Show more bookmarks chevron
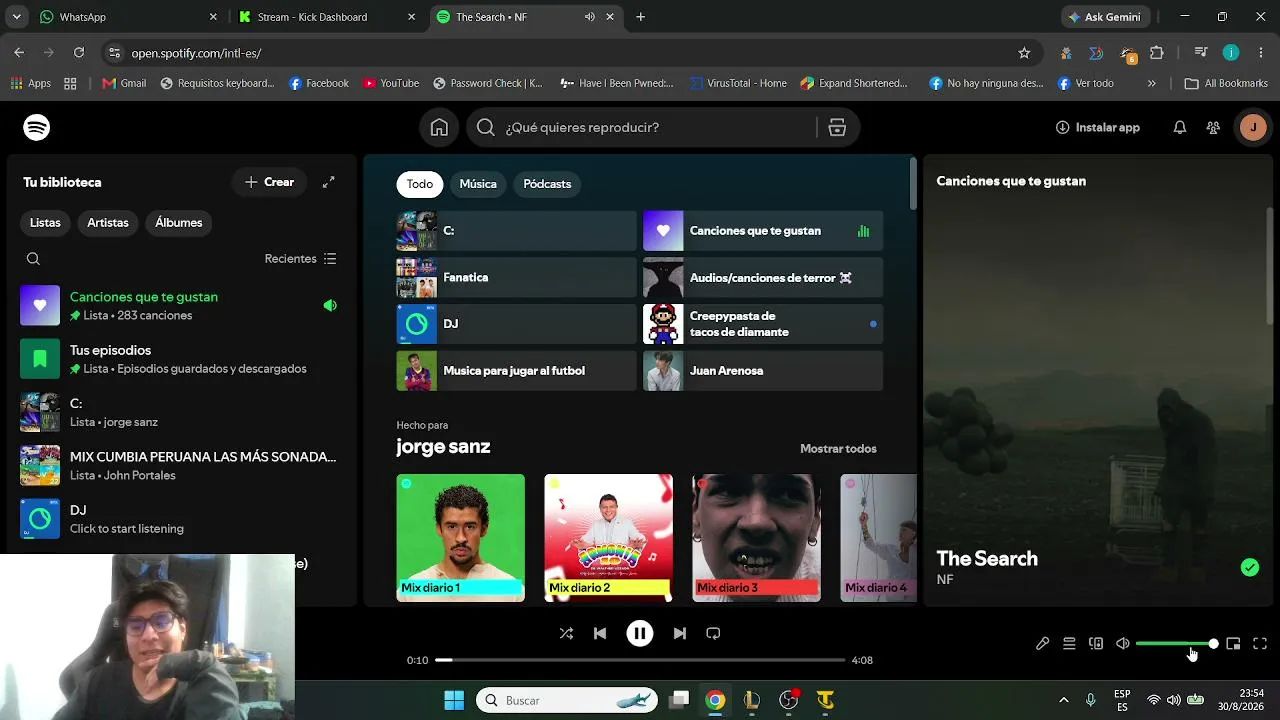This screenshot has width=1280, height=720. point(1151,84)
